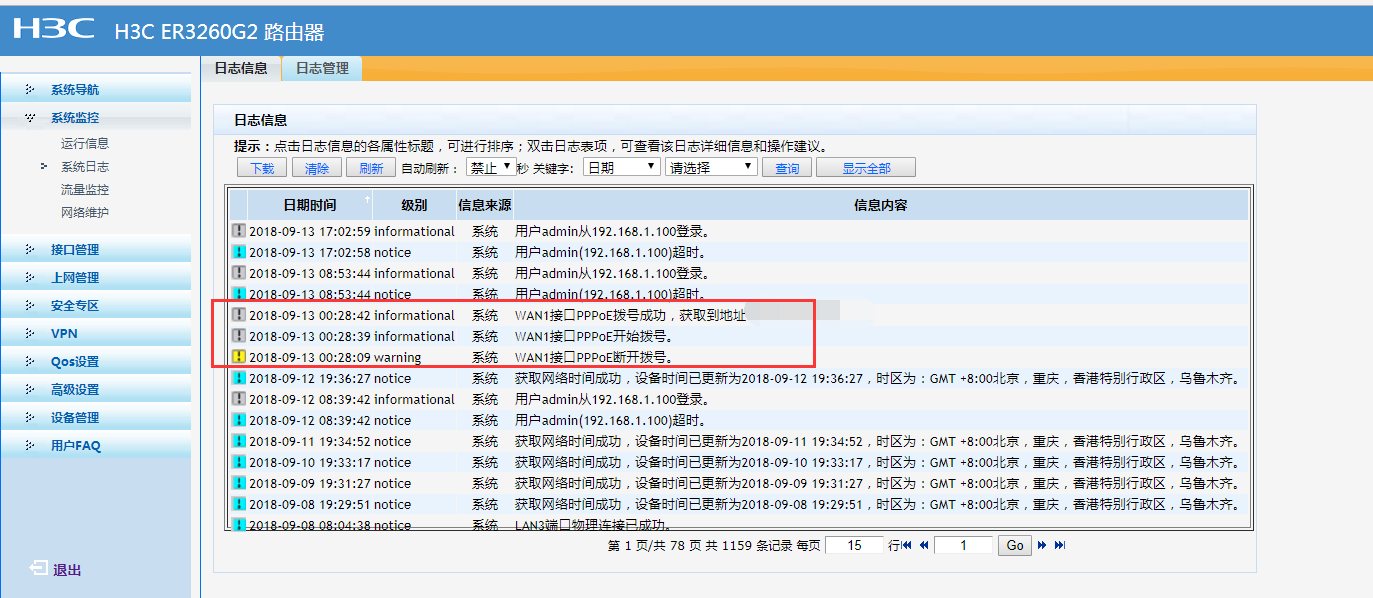The image size is (1373, 598).
Task: Select the 2018-09-13 08:53:44 informational entry
Action: click(739, 273)
